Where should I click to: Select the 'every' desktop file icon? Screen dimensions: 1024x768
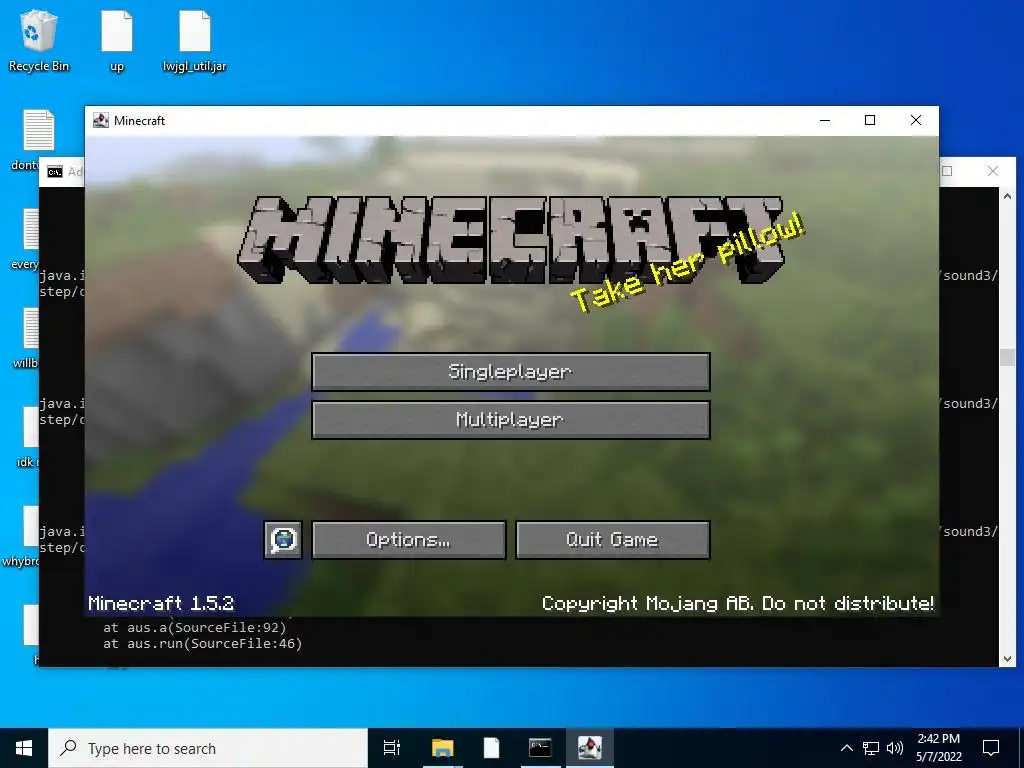[x=31, y=229]
